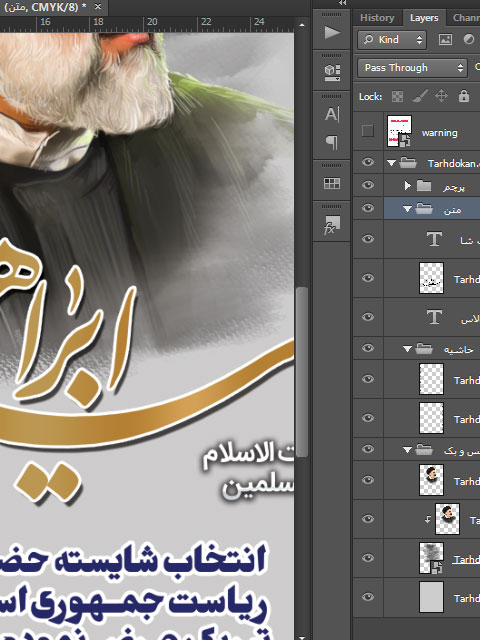Screen dimensions: 480x640
Task: Click the scrollbar down arrow of canvas
Action: coord(302,637)
